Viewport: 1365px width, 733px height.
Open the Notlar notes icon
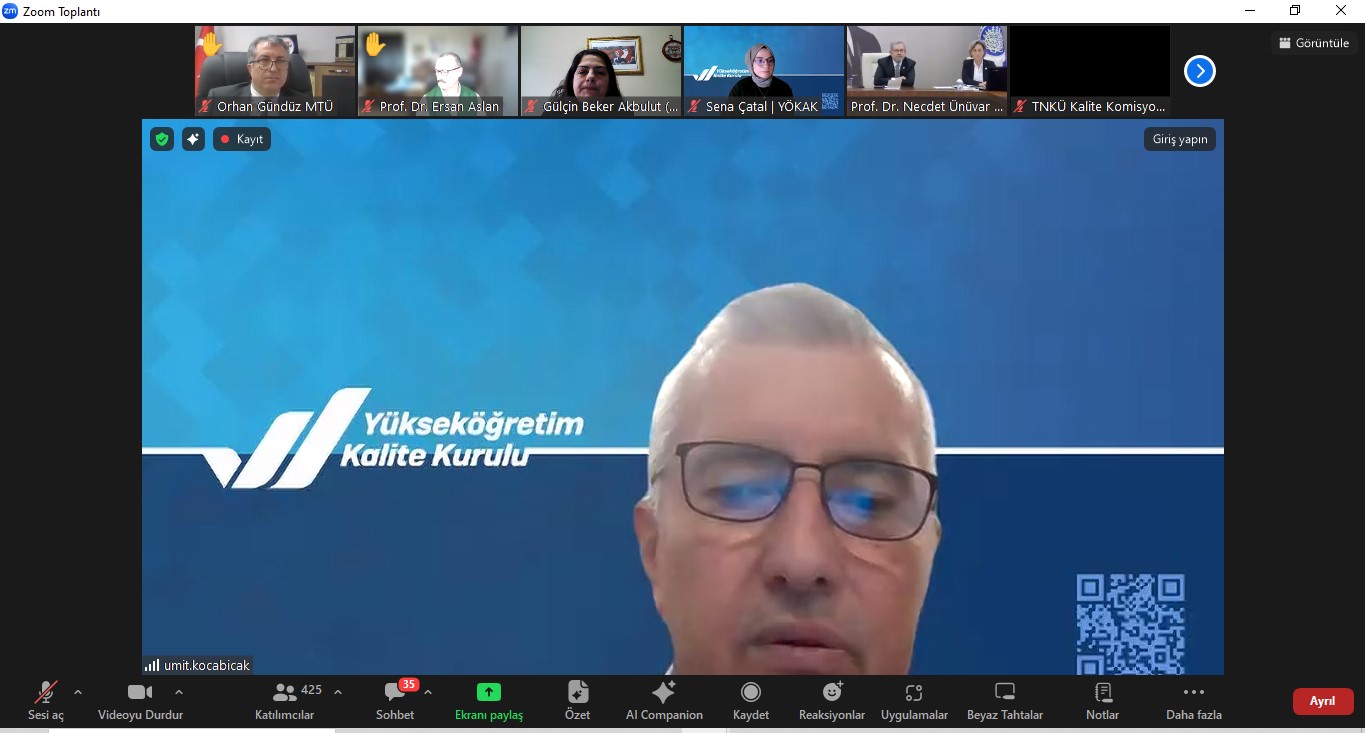[1102, 693]
